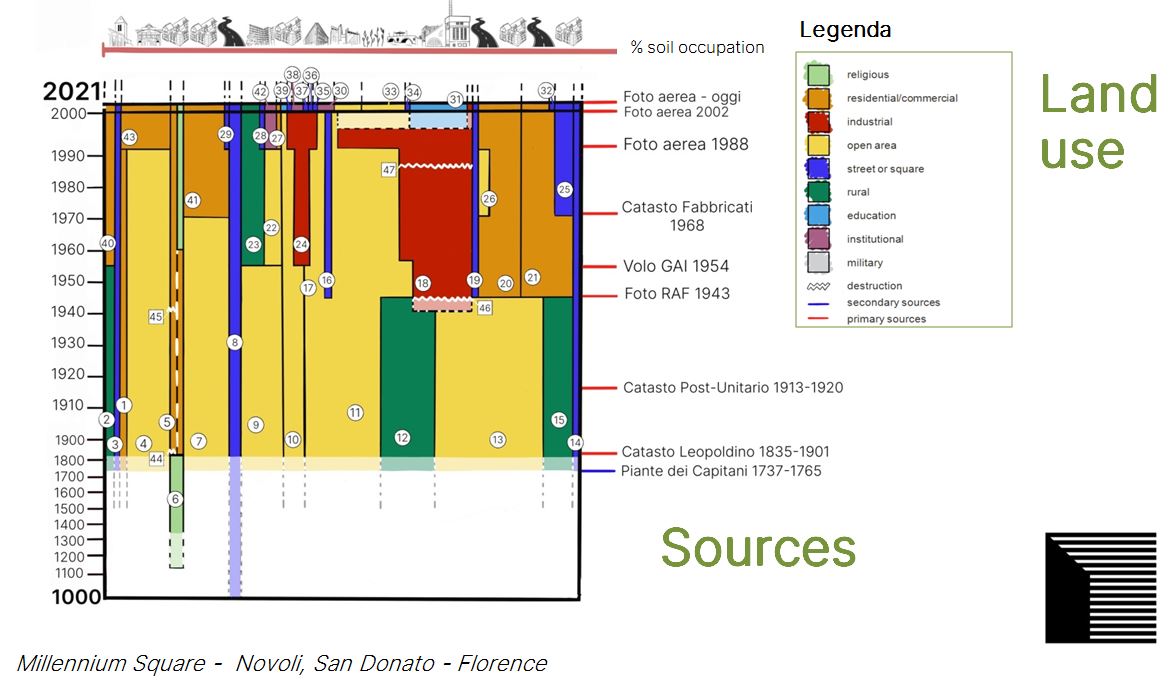
Task: Click the primary sources red line symbol
Action: (818, 319)
